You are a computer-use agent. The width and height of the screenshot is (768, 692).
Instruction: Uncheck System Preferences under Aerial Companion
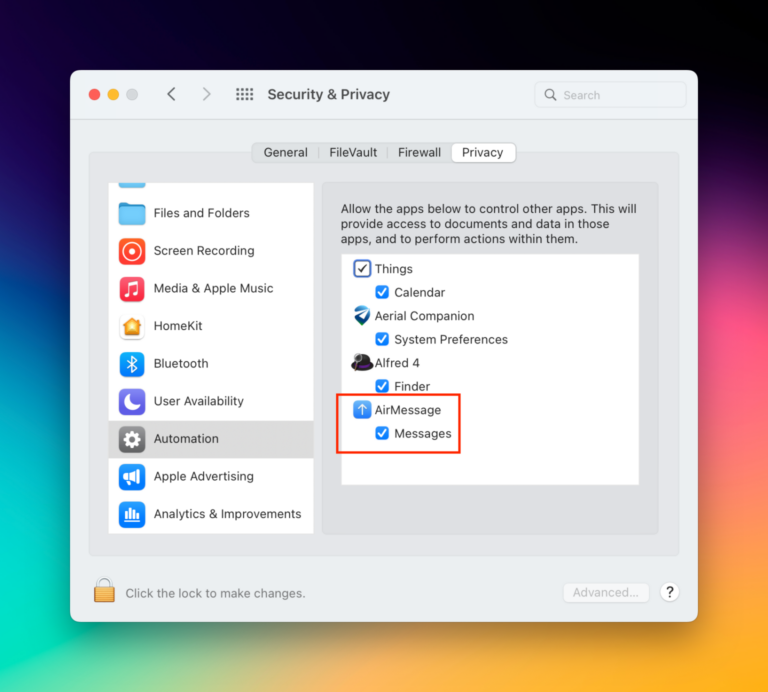[382, 339]
